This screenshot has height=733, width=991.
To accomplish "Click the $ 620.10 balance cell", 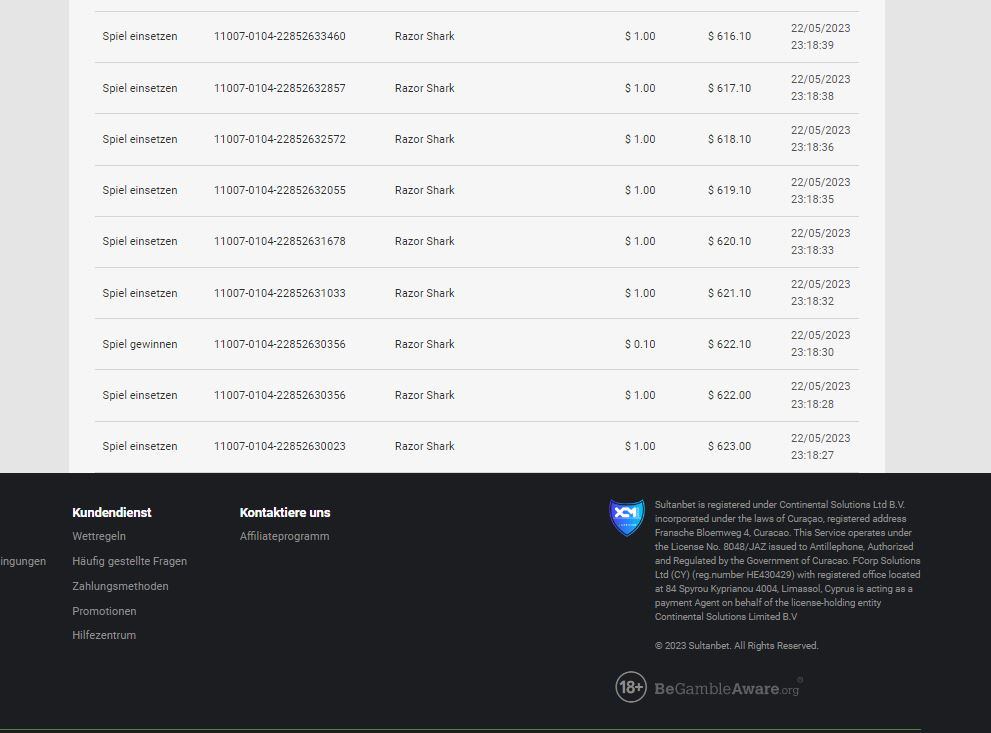I will point(729,241).
